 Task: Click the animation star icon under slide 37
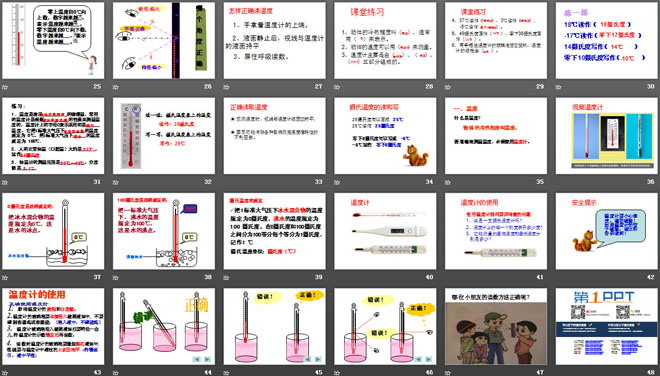[5, 277]
